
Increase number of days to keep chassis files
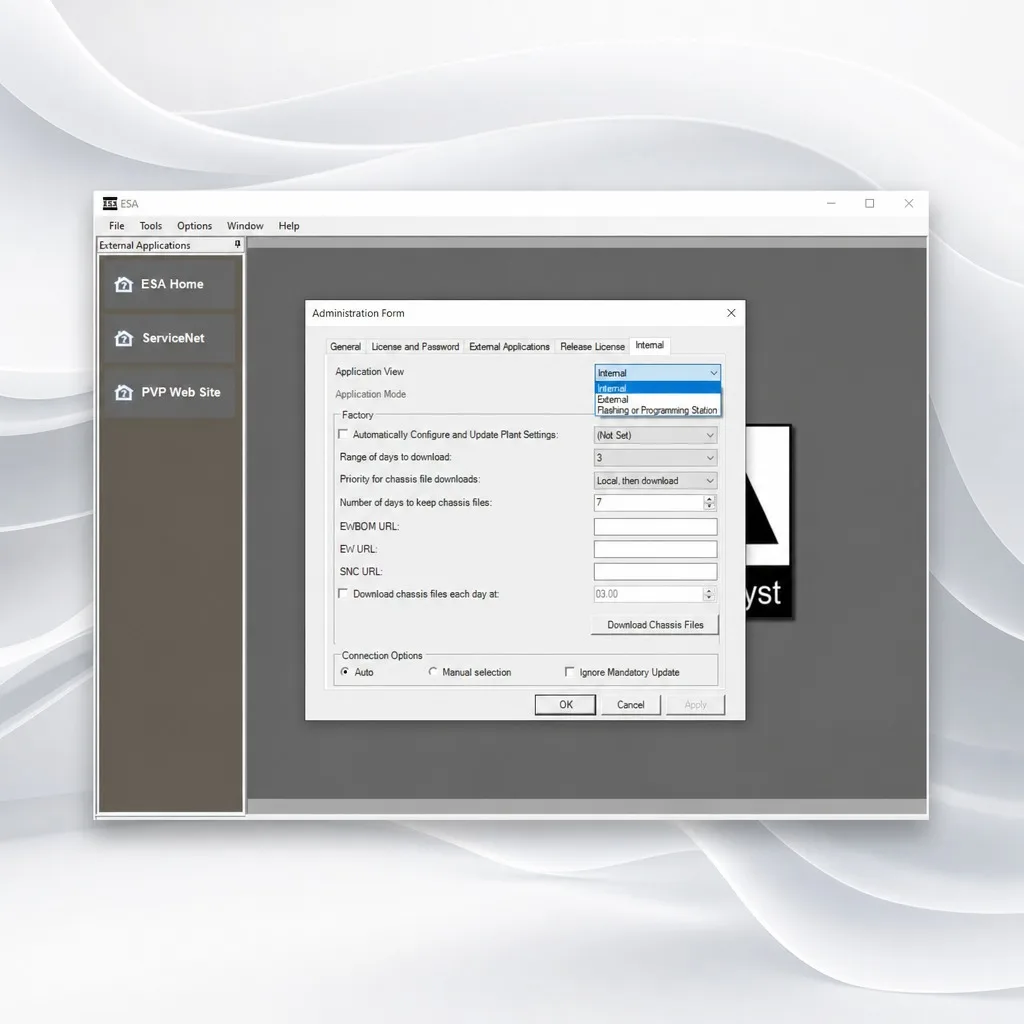(x=709, y=499)
